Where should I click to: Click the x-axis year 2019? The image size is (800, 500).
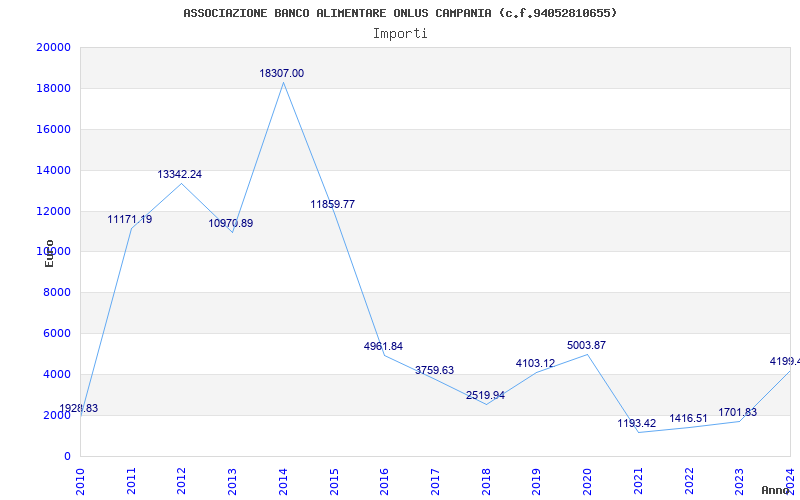coord(536,482)
